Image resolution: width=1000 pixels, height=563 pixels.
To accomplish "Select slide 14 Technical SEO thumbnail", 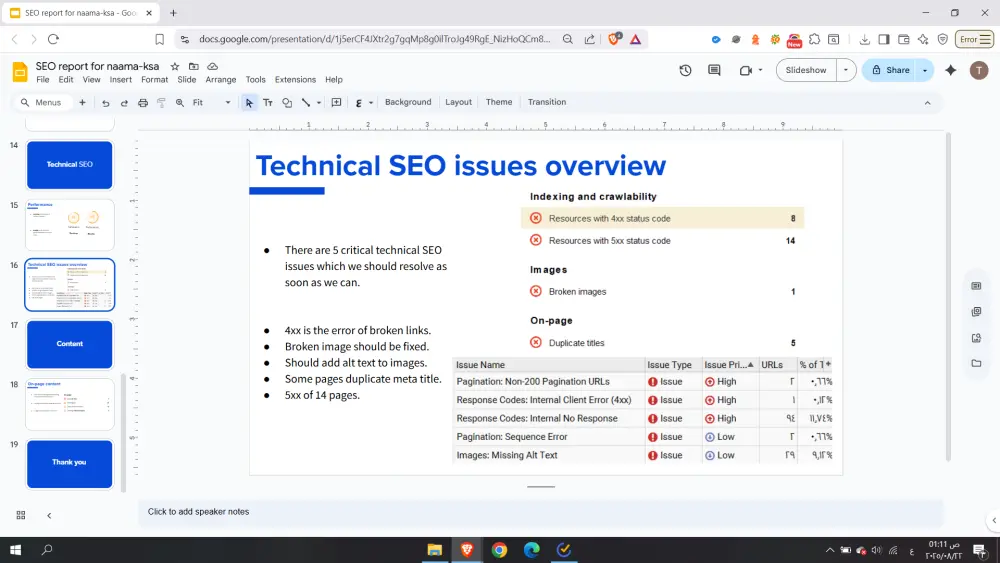I will pyautogui.click(x=70, y=165).
